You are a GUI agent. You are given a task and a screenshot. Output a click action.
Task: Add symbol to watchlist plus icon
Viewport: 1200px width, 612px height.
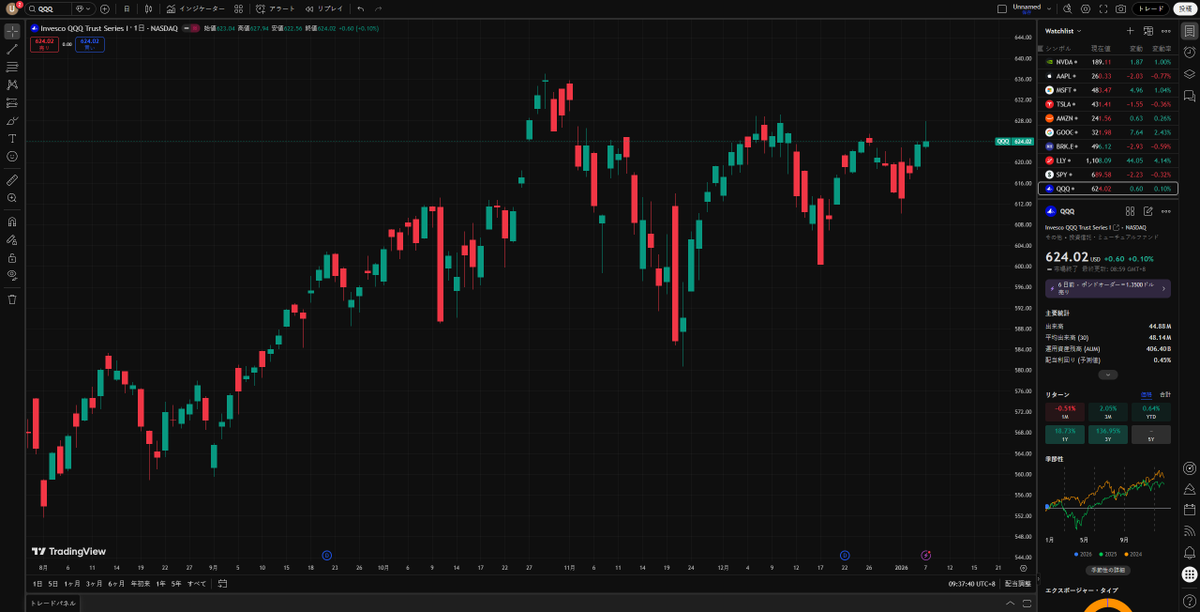(x=1130, y=31)
